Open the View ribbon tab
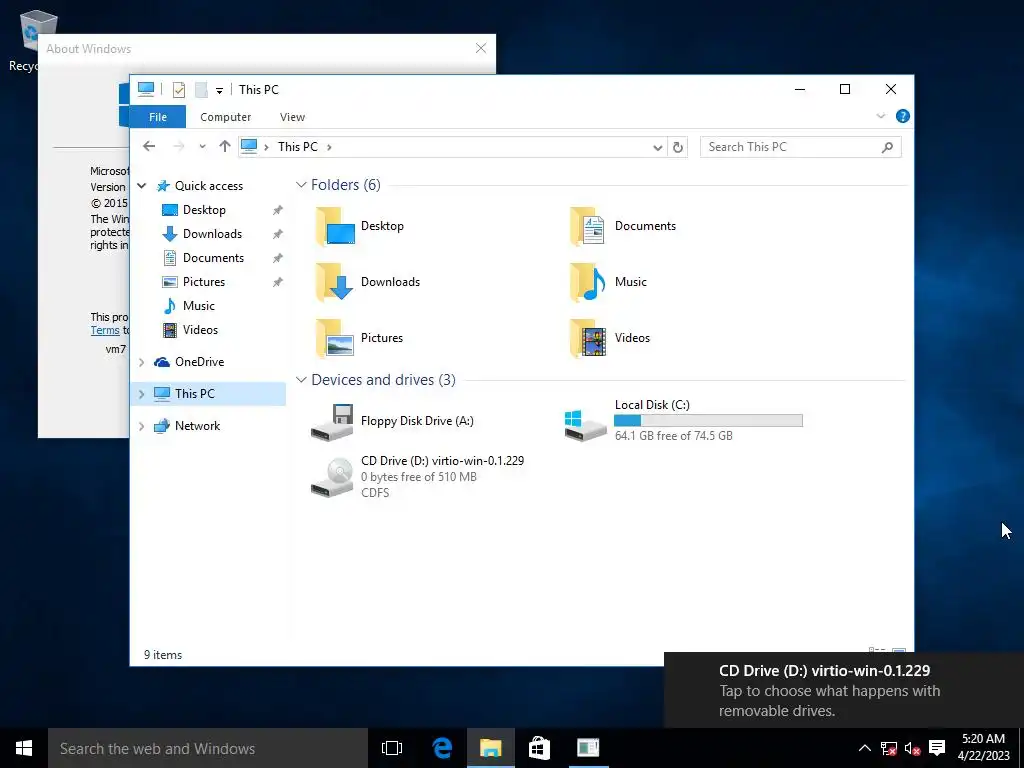The width and height of the screenshot is (1024, 768). coord(292,117)
